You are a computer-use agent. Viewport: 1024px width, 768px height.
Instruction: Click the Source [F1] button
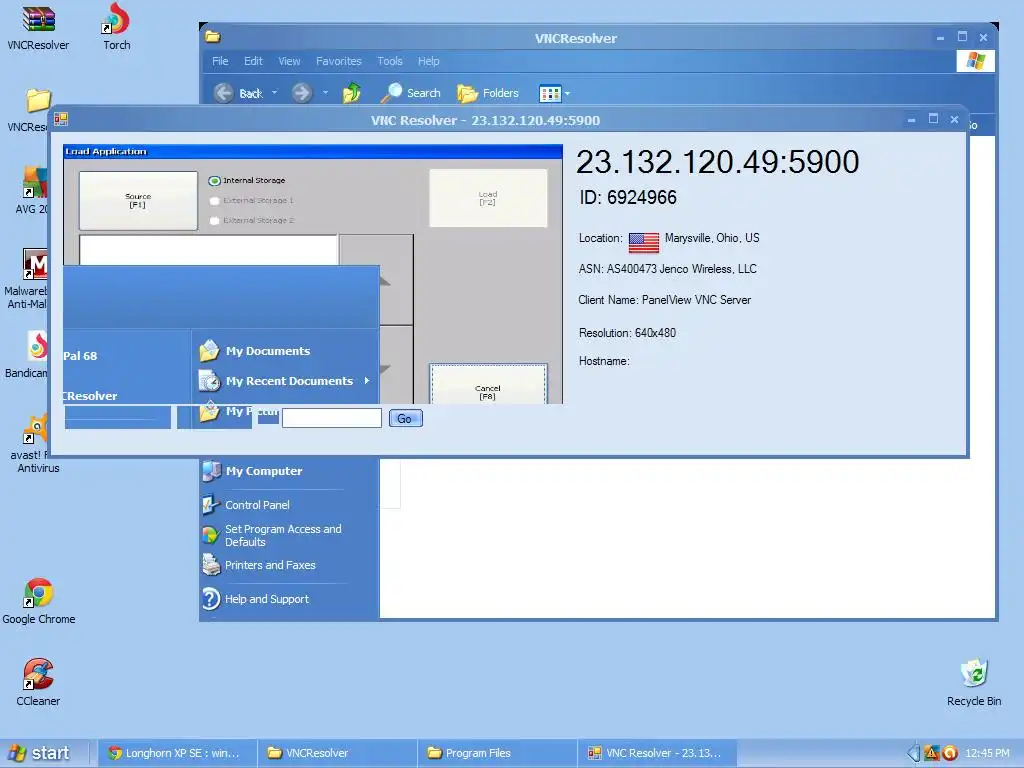click(x=138, y=200)
